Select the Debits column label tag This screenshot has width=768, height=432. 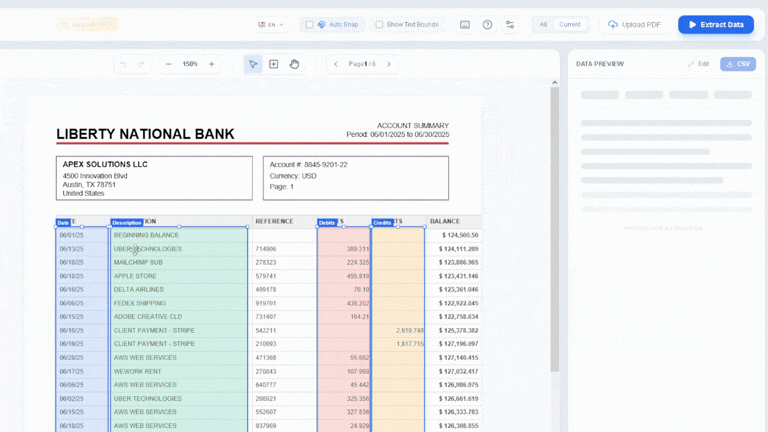[x=327, y=223]
